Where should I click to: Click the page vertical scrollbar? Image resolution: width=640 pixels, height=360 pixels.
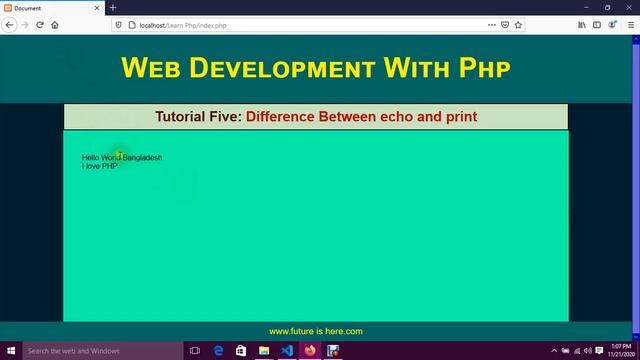point(636,188)
